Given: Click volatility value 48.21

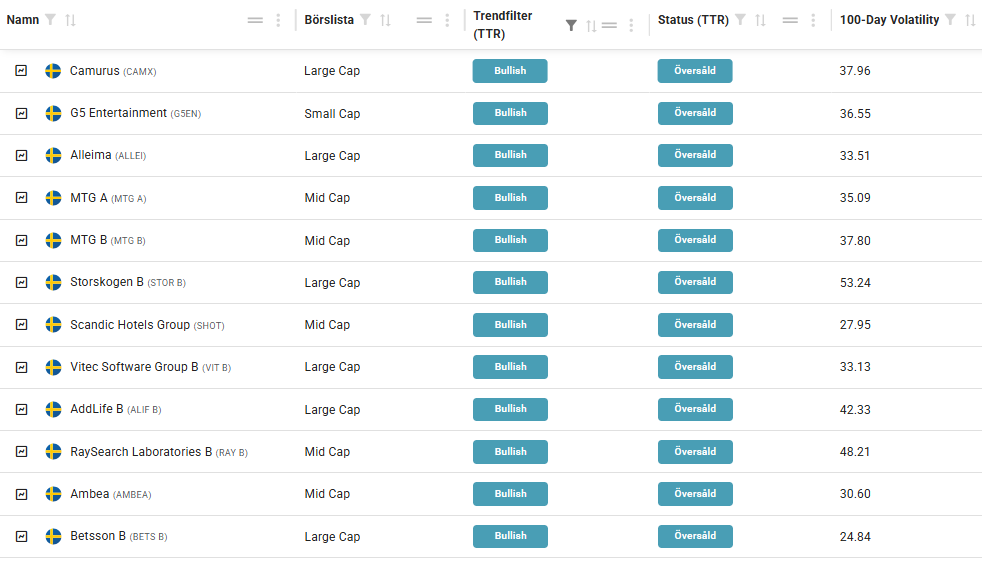Looking at the screenshot, I should point(855,452).
